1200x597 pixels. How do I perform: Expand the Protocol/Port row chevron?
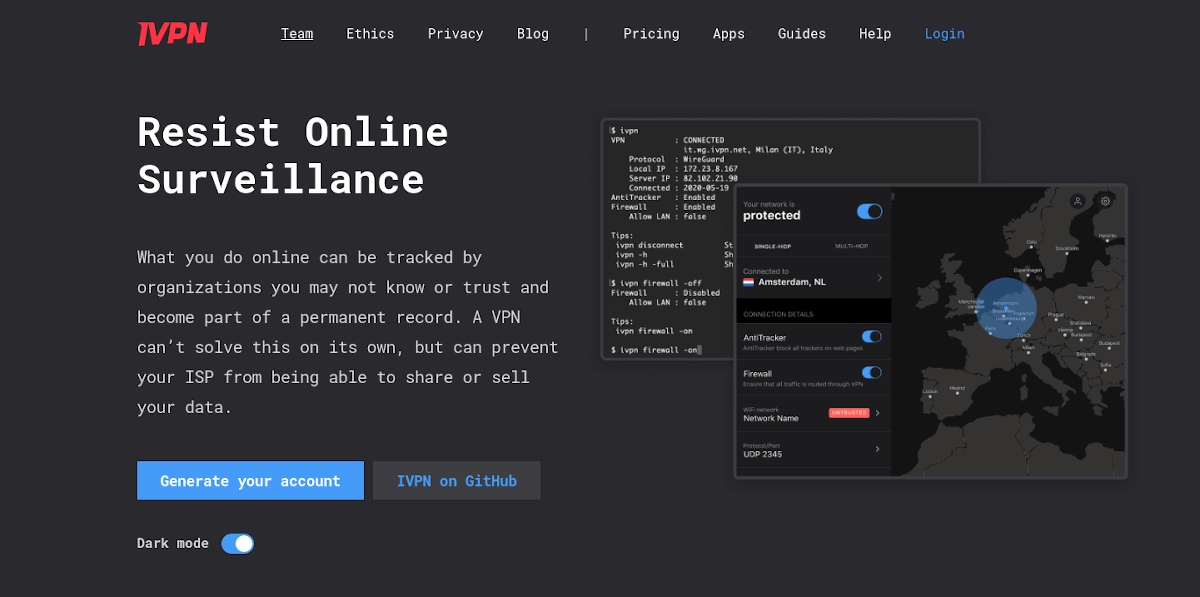coord(877,449)
